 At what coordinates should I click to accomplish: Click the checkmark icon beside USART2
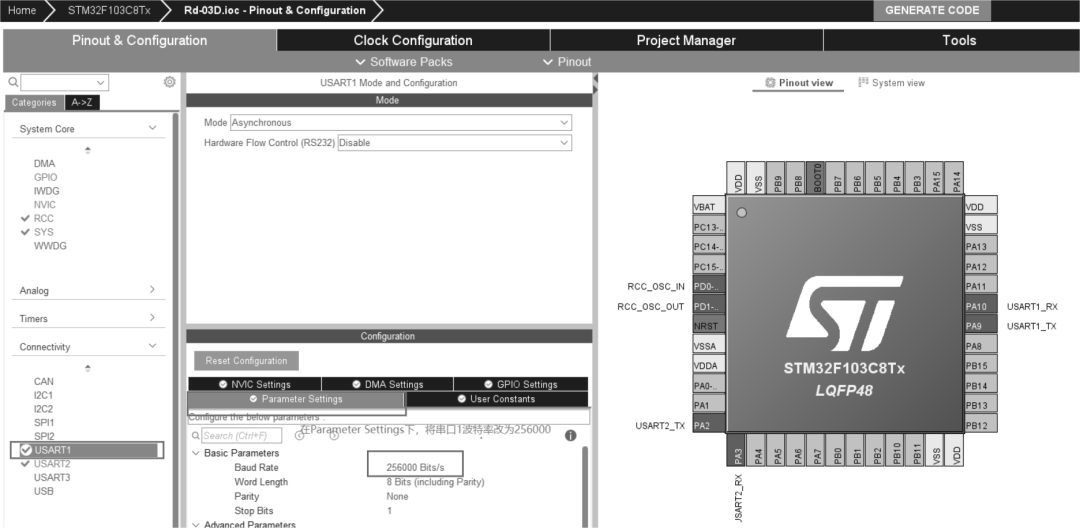(25, 464)
